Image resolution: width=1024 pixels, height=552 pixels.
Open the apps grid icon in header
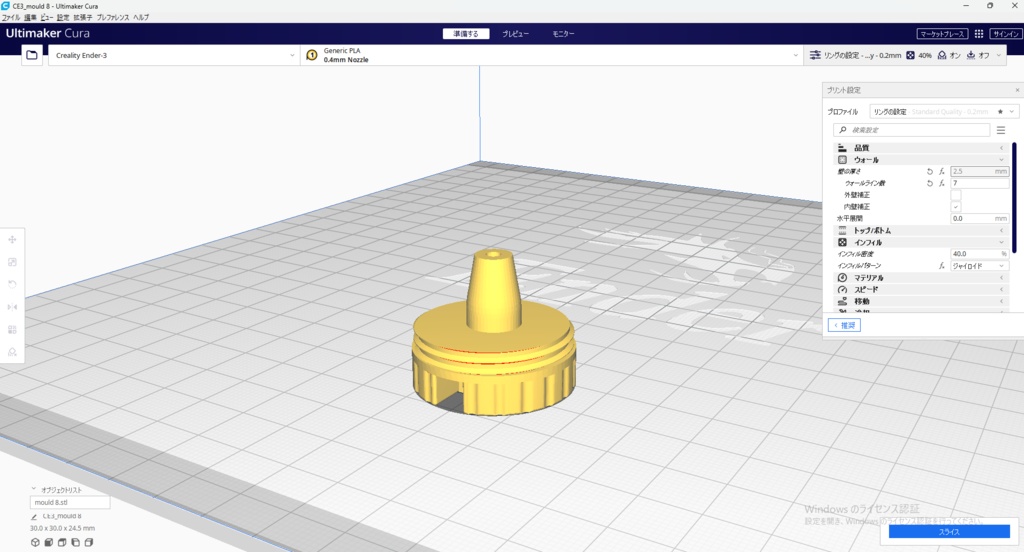(979, 34)
